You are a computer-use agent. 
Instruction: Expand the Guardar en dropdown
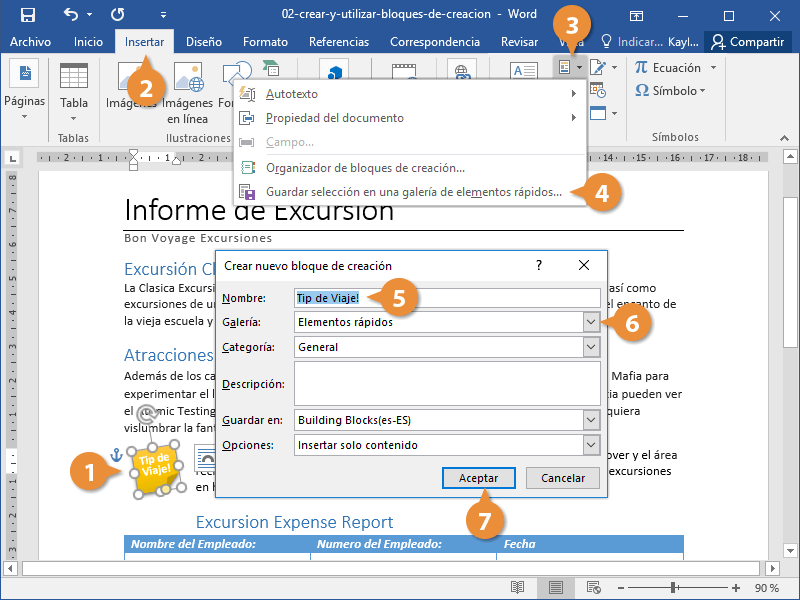pos(591,420)
